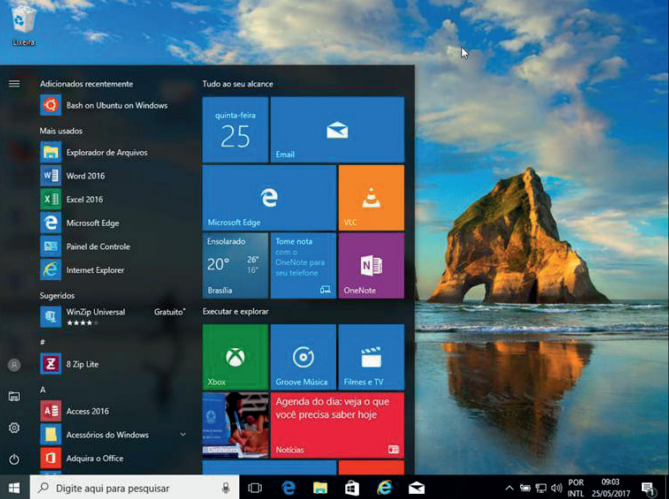Open the volume control in system tray
The height and width of the screenshot is (499, 669).
[x=556, y=488]
